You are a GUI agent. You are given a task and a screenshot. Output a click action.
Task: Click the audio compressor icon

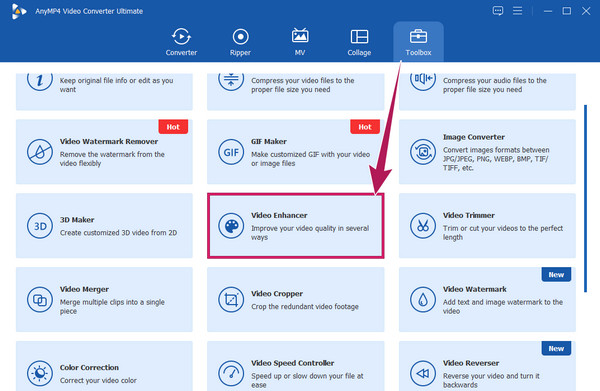tap(423, 81)
